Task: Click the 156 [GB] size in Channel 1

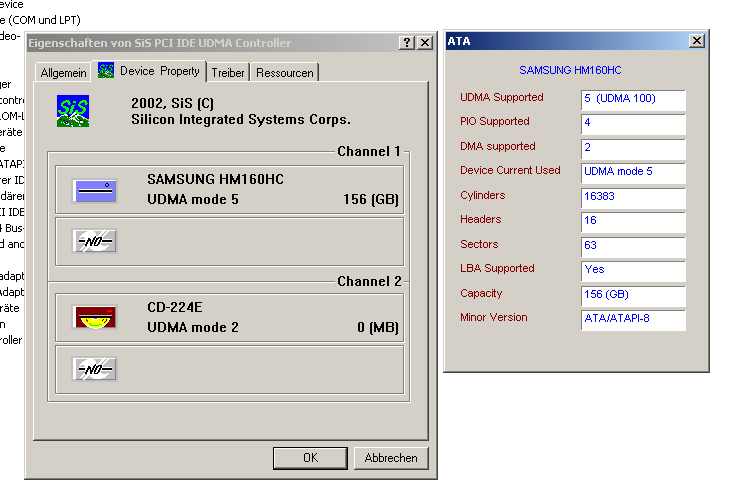Action: click(x=371, y=200)
